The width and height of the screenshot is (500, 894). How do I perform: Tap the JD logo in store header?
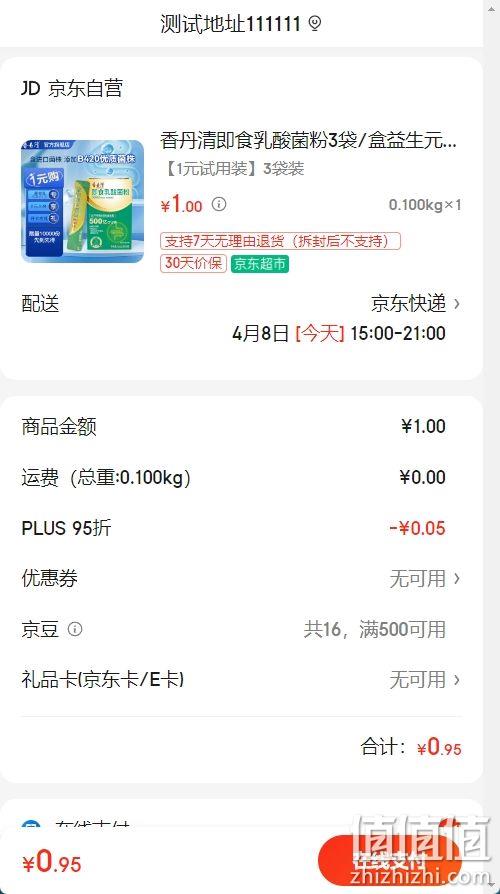pyautogui.click(x=31, y=88)
